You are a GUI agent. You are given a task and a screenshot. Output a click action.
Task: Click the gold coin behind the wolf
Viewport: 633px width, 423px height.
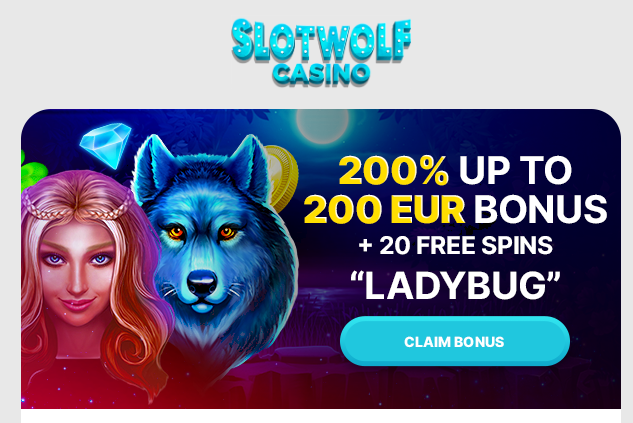[281, 178]
